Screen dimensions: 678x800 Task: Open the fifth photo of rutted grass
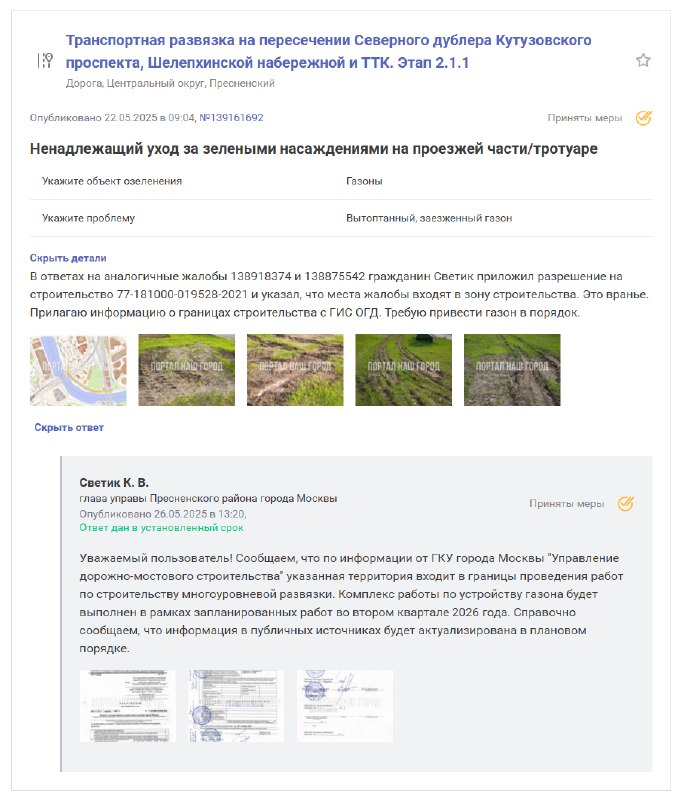(512, 370)
